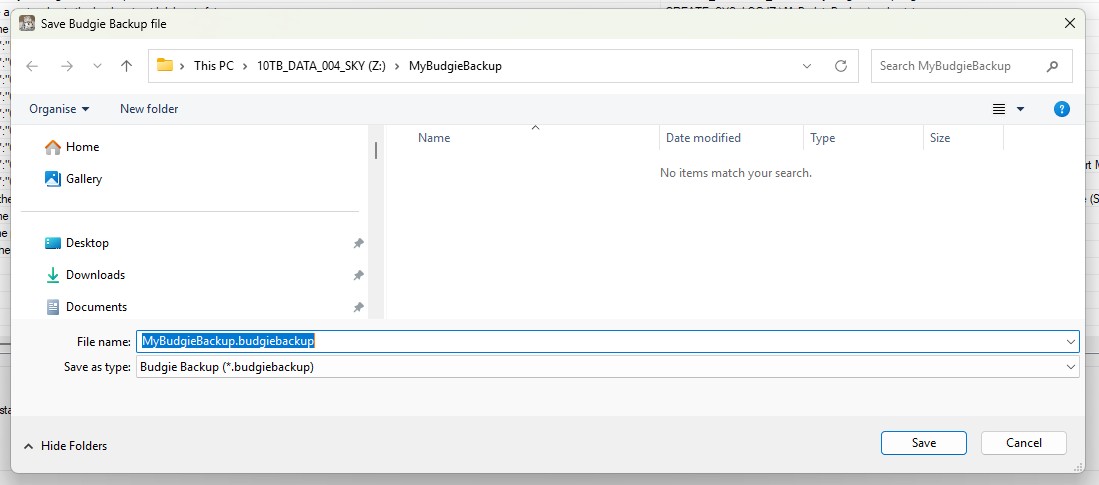
Task: Open view options dropdown arrow
Action: pyautogui.click(x=1020, y=109)
